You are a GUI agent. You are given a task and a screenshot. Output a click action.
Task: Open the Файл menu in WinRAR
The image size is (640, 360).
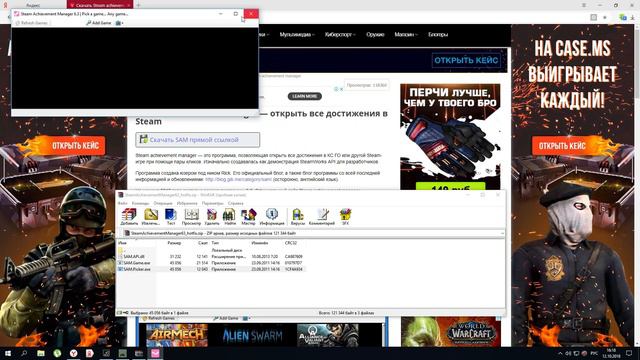pos(122,203)
